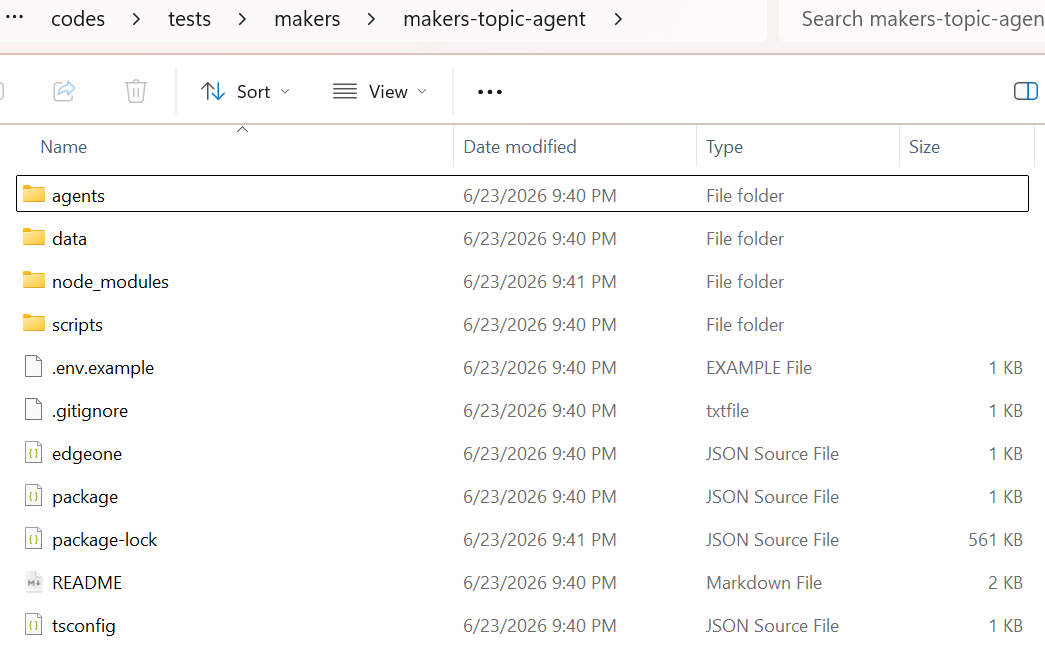Viewport: 1045px width, 667px height.
Task: Click makers-topic-agent breadcrumb
Action: coord(495,19)
